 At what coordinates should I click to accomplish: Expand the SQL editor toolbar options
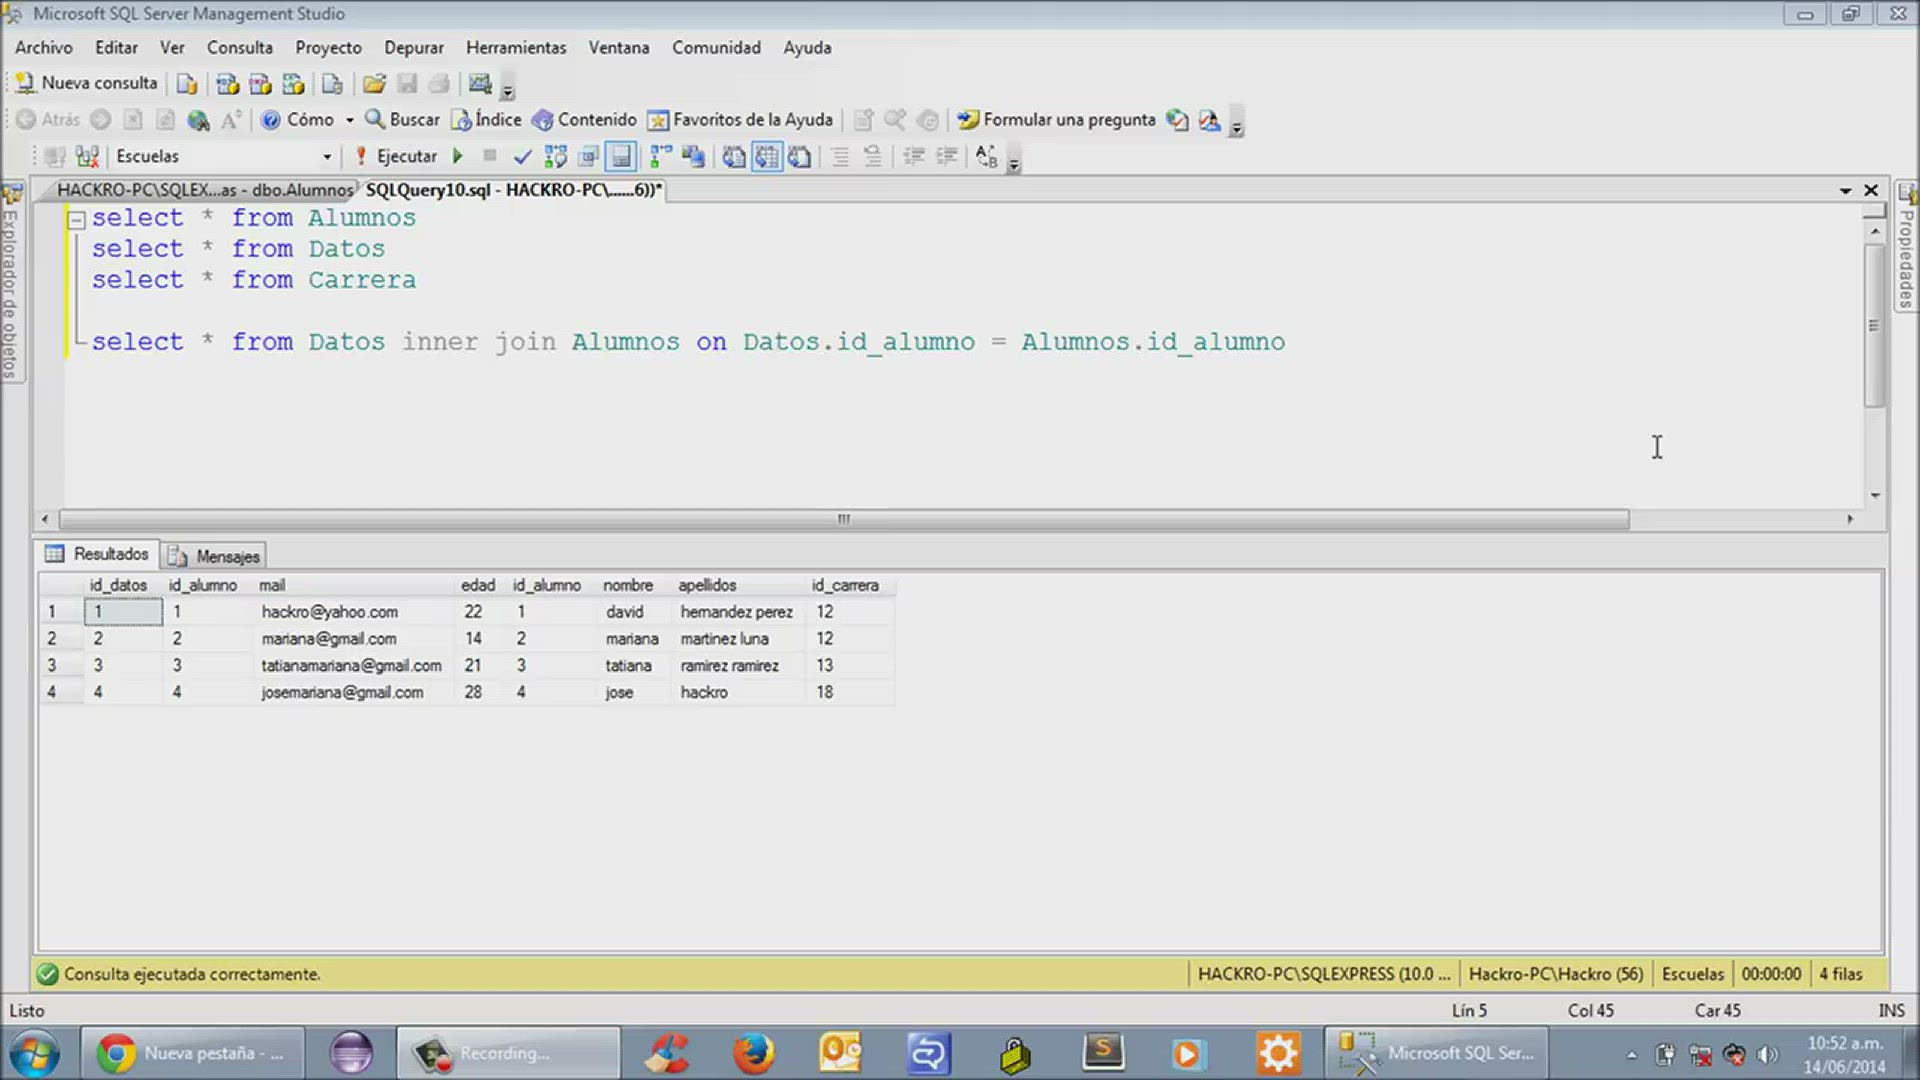coord(1013,162)
